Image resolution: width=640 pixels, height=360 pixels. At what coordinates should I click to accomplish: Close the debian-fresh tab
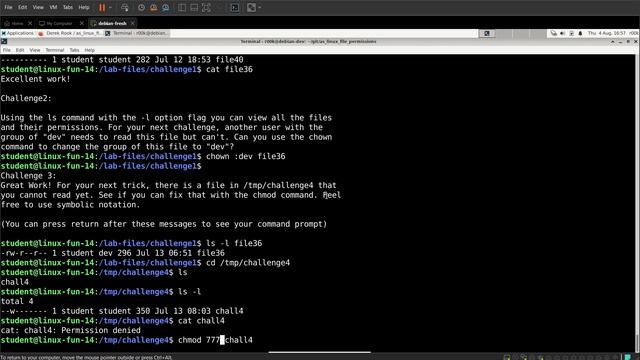click(132, 23)
